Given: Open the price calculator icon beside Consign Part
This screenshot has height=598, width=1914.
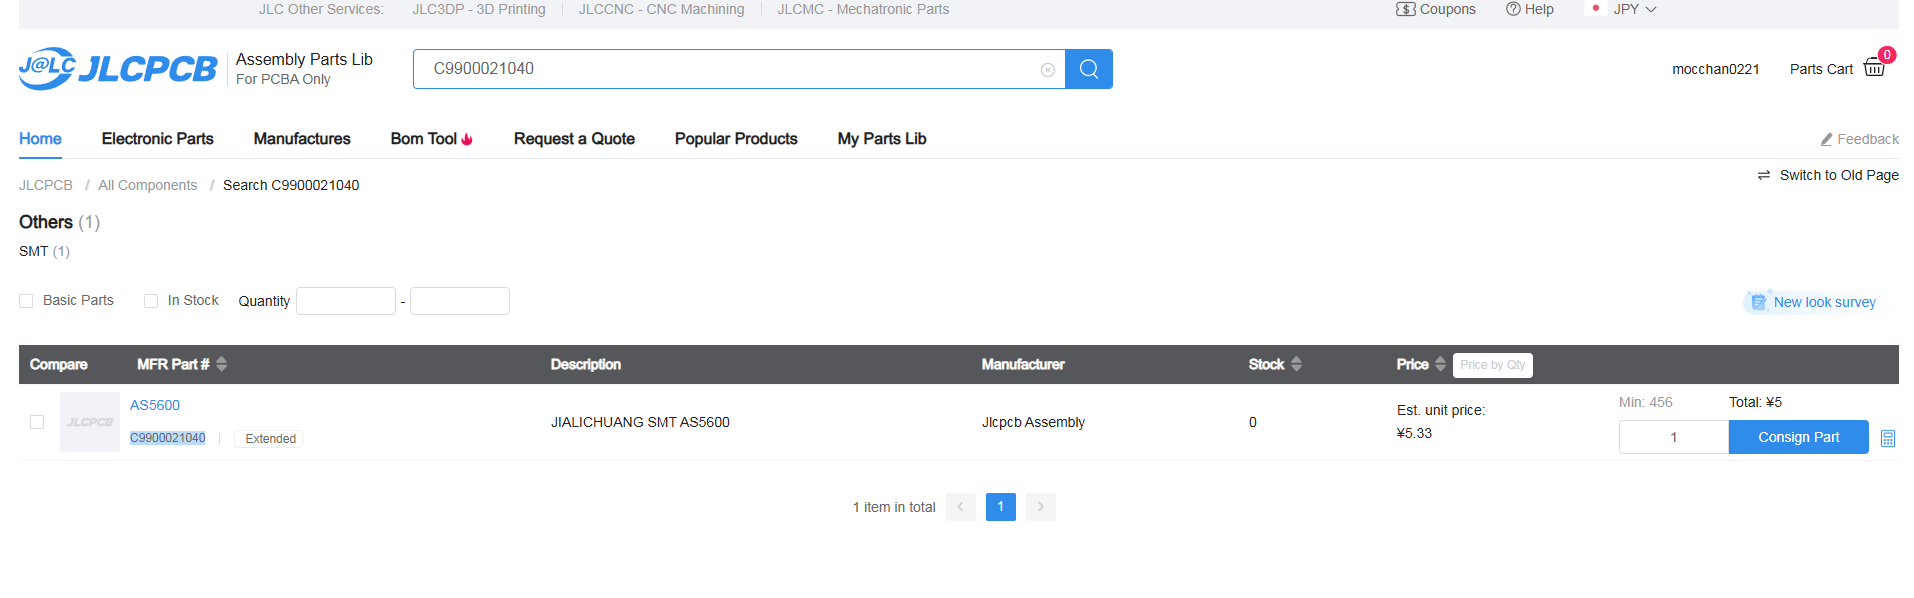Looking at the screenshot, I should [x=1888, y=438].
